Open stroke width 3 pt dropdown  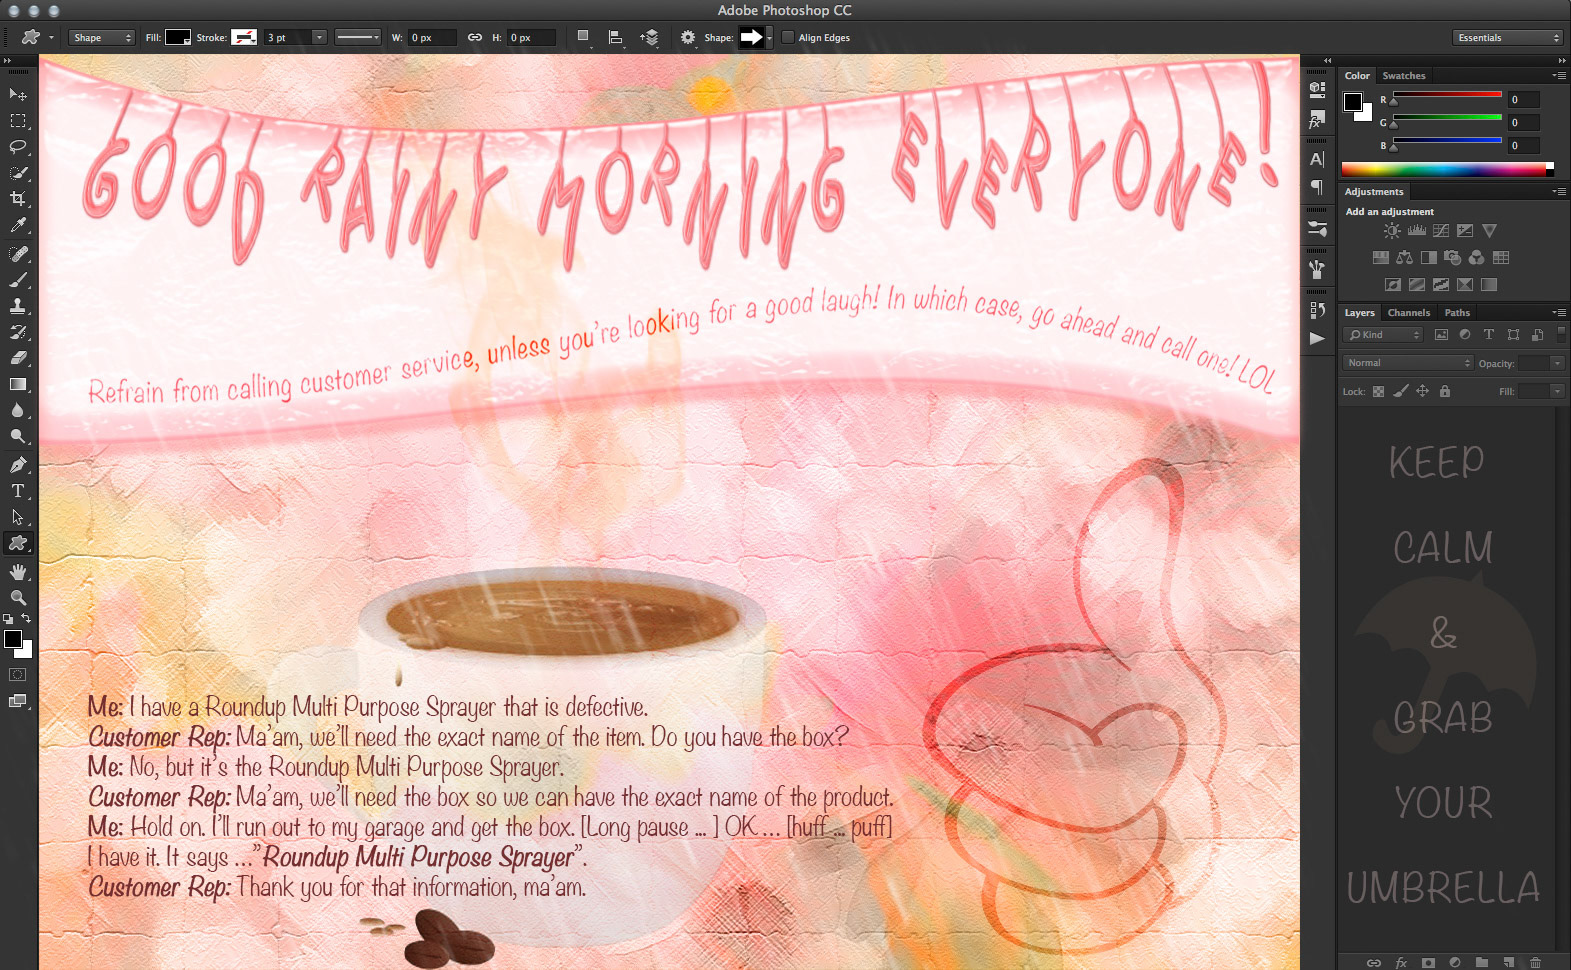pos(319,38)
